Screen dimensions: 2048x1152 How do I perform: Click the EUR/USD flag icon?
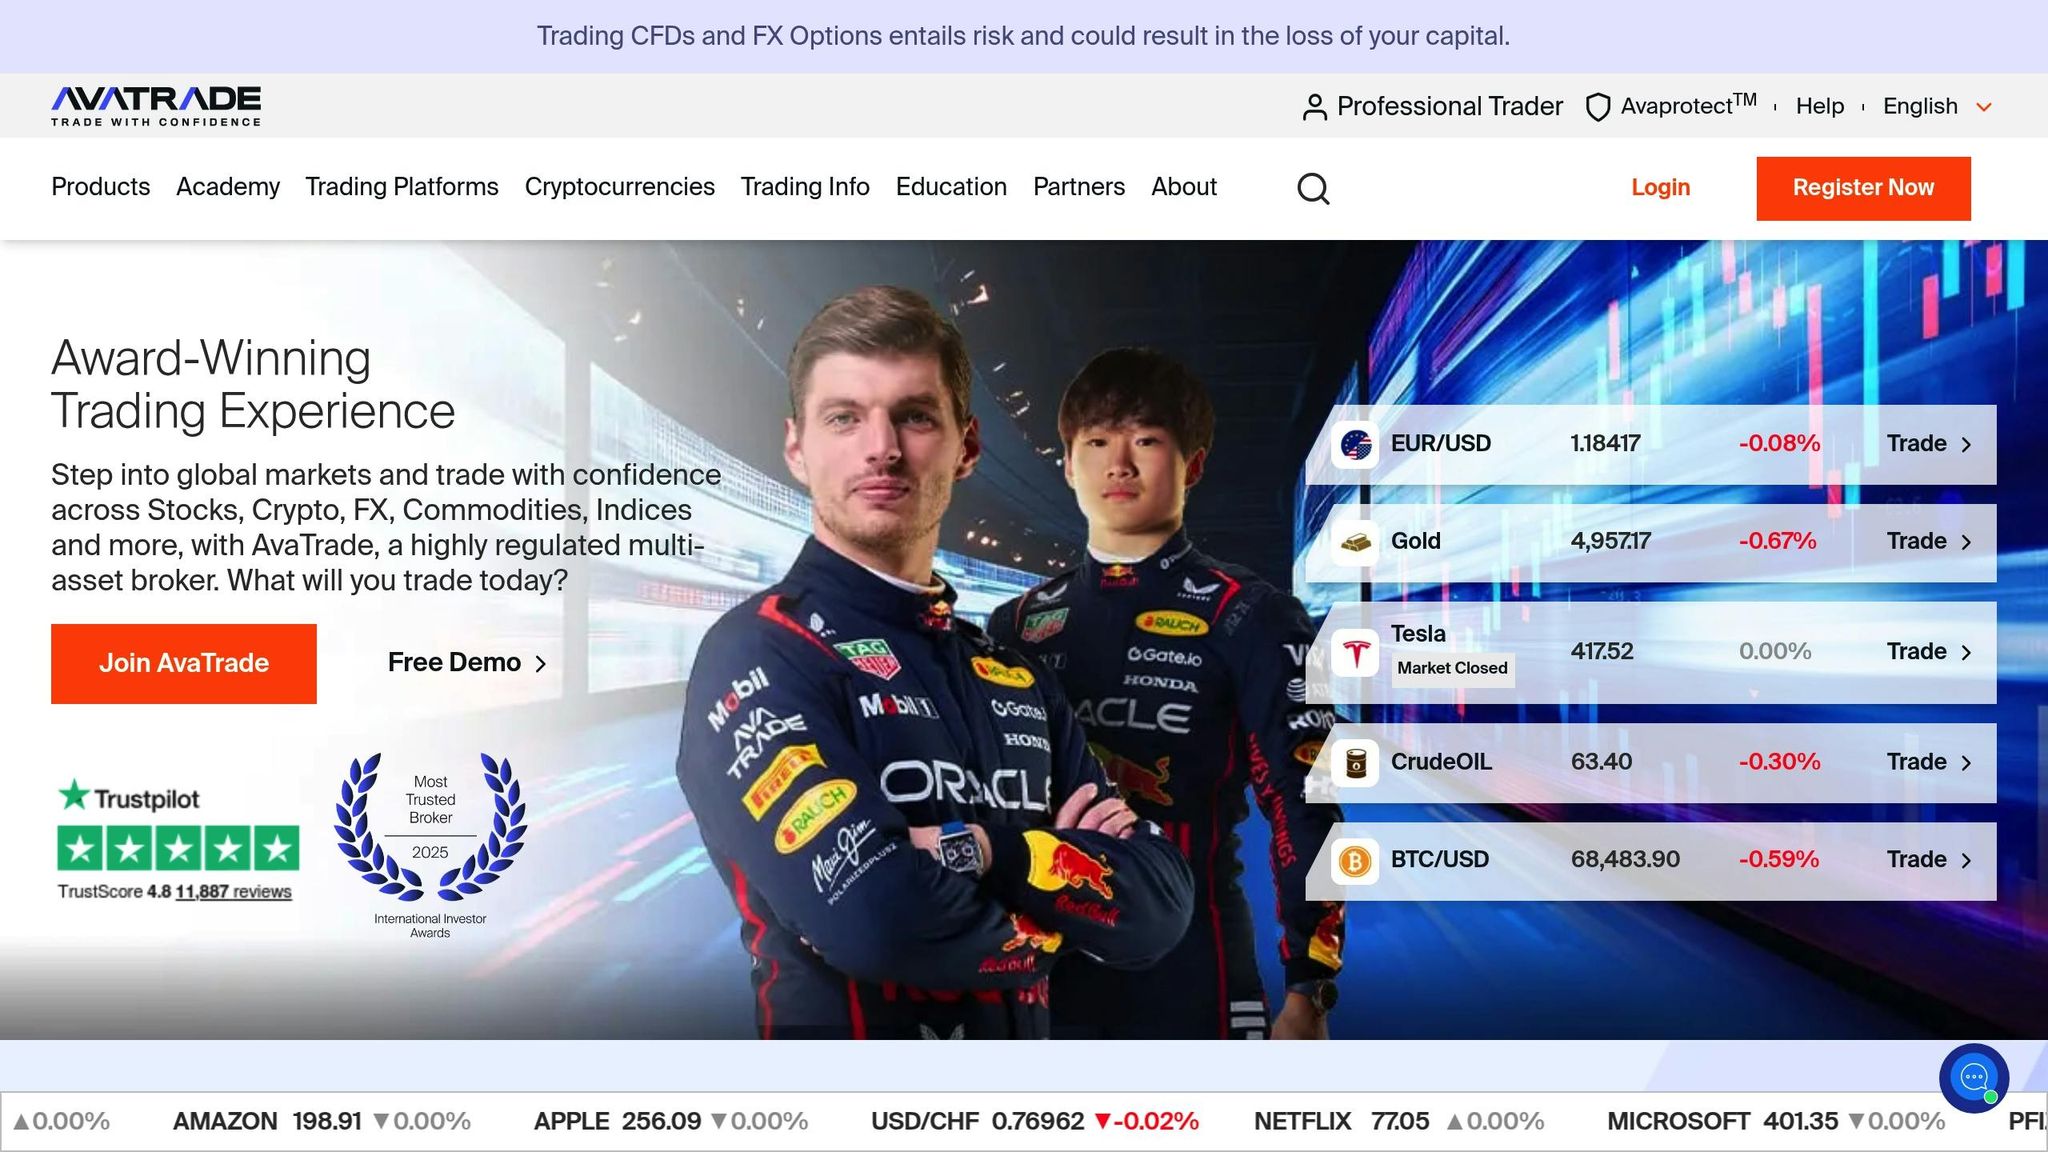click(1355, 444)
